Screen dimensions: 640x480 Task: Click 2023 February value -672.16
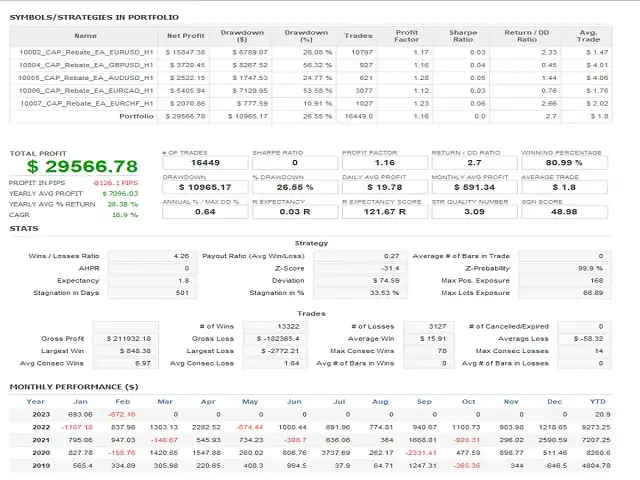[121, 414]
